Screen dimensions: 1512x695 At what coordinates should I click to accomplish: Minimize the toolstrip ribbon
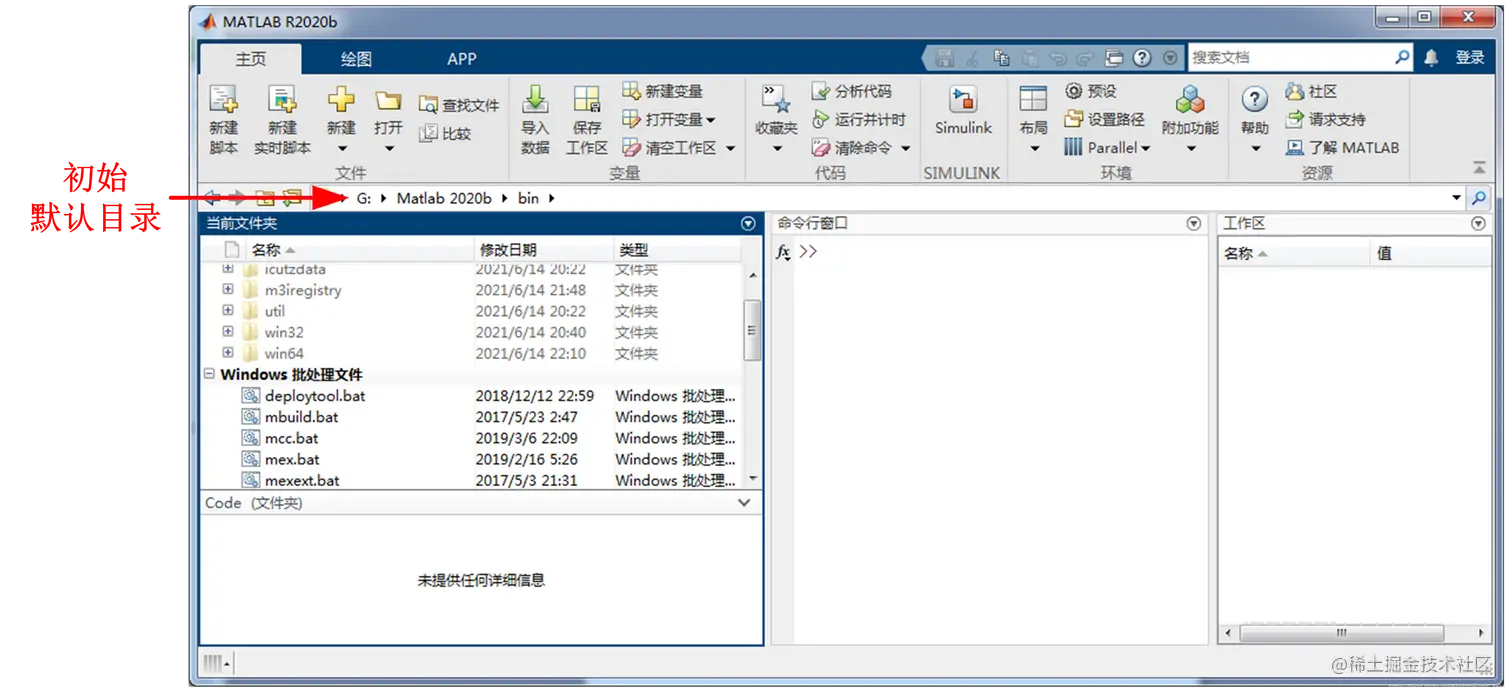(1479, 168)
